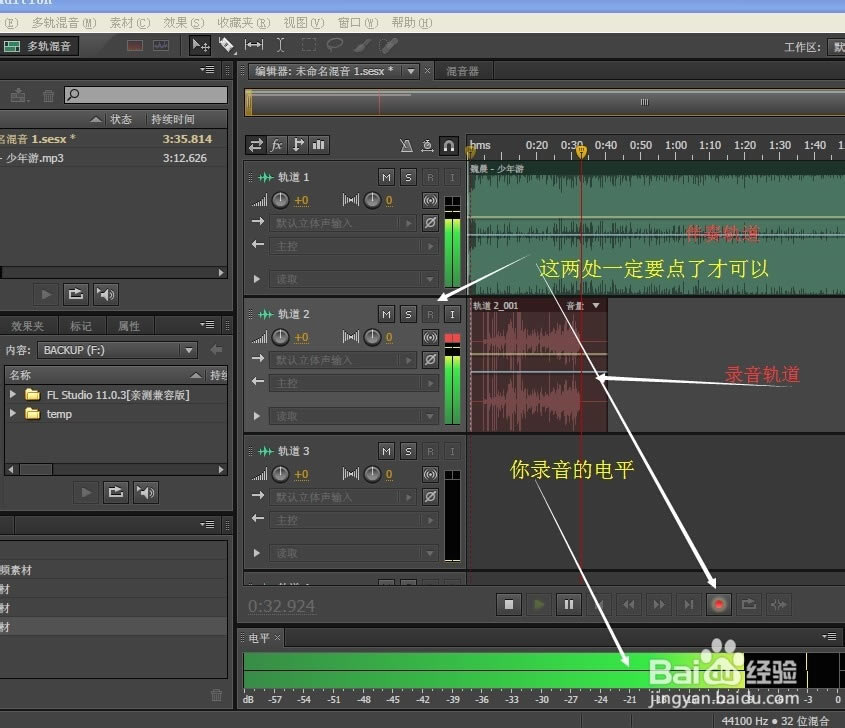The height and width of the screenshot is (728, 845).
Task: Arm 轨道 2 for recording with R button
Action: pyautogui.click(x=430, y=314)
